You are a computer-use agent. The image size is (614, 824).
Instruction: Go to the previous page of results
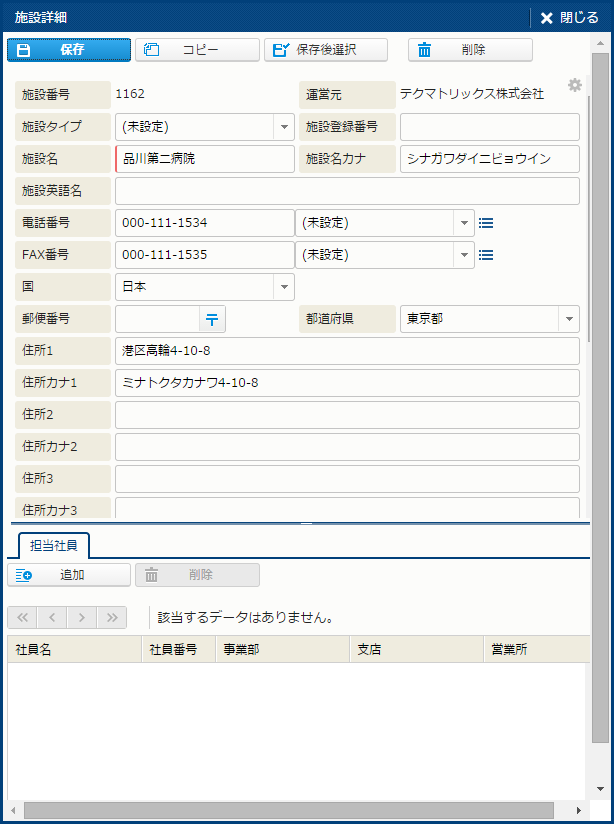pyautogui.click(x=52, y=617)
